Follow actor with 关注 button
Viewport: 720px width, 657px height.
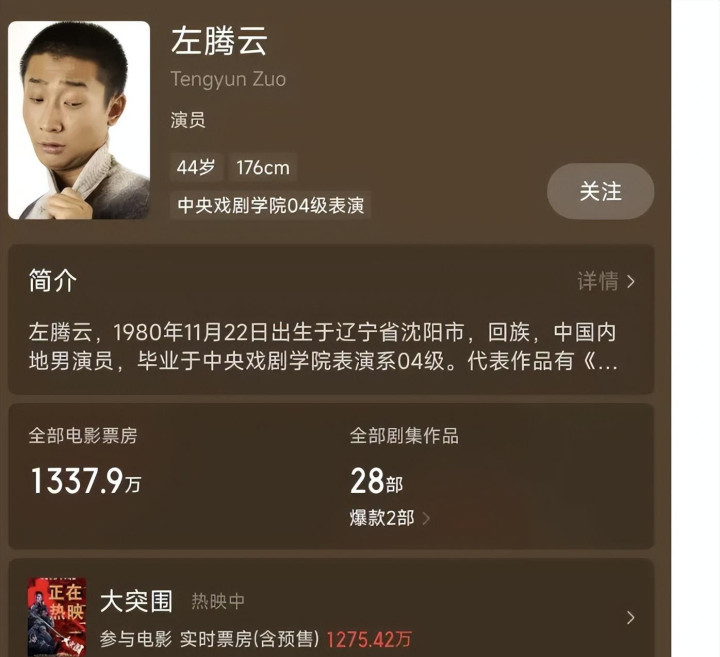pyautogui.click(x=600, y=191)
